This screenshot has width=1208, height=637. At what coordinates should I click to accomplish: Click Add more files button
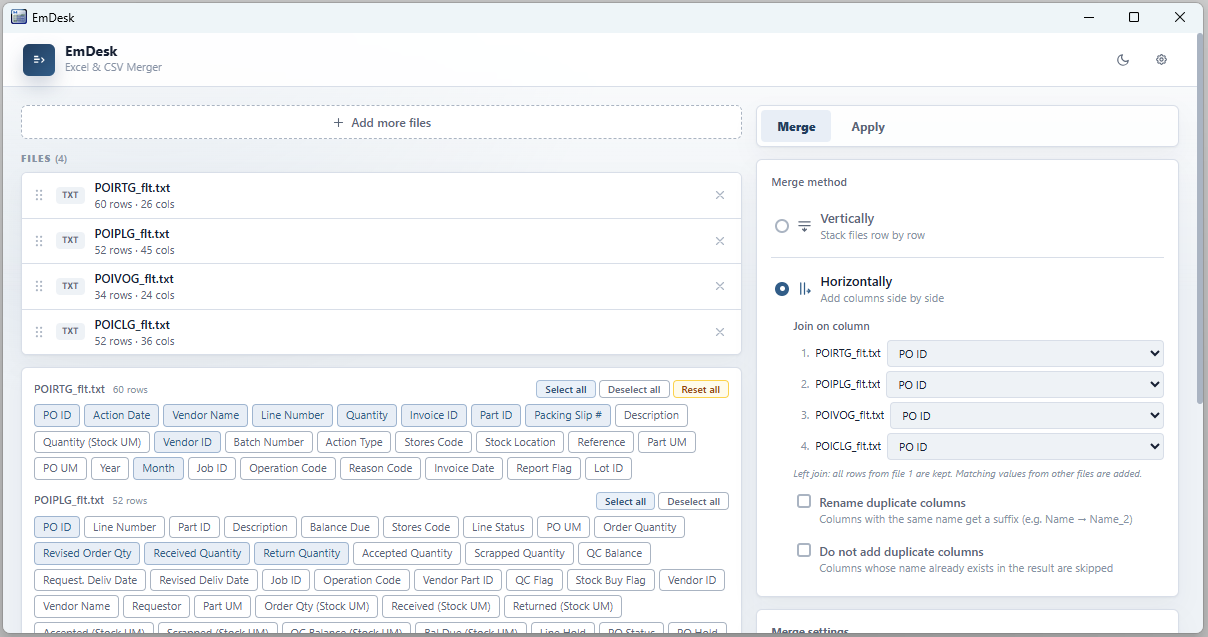coord(381,123)
